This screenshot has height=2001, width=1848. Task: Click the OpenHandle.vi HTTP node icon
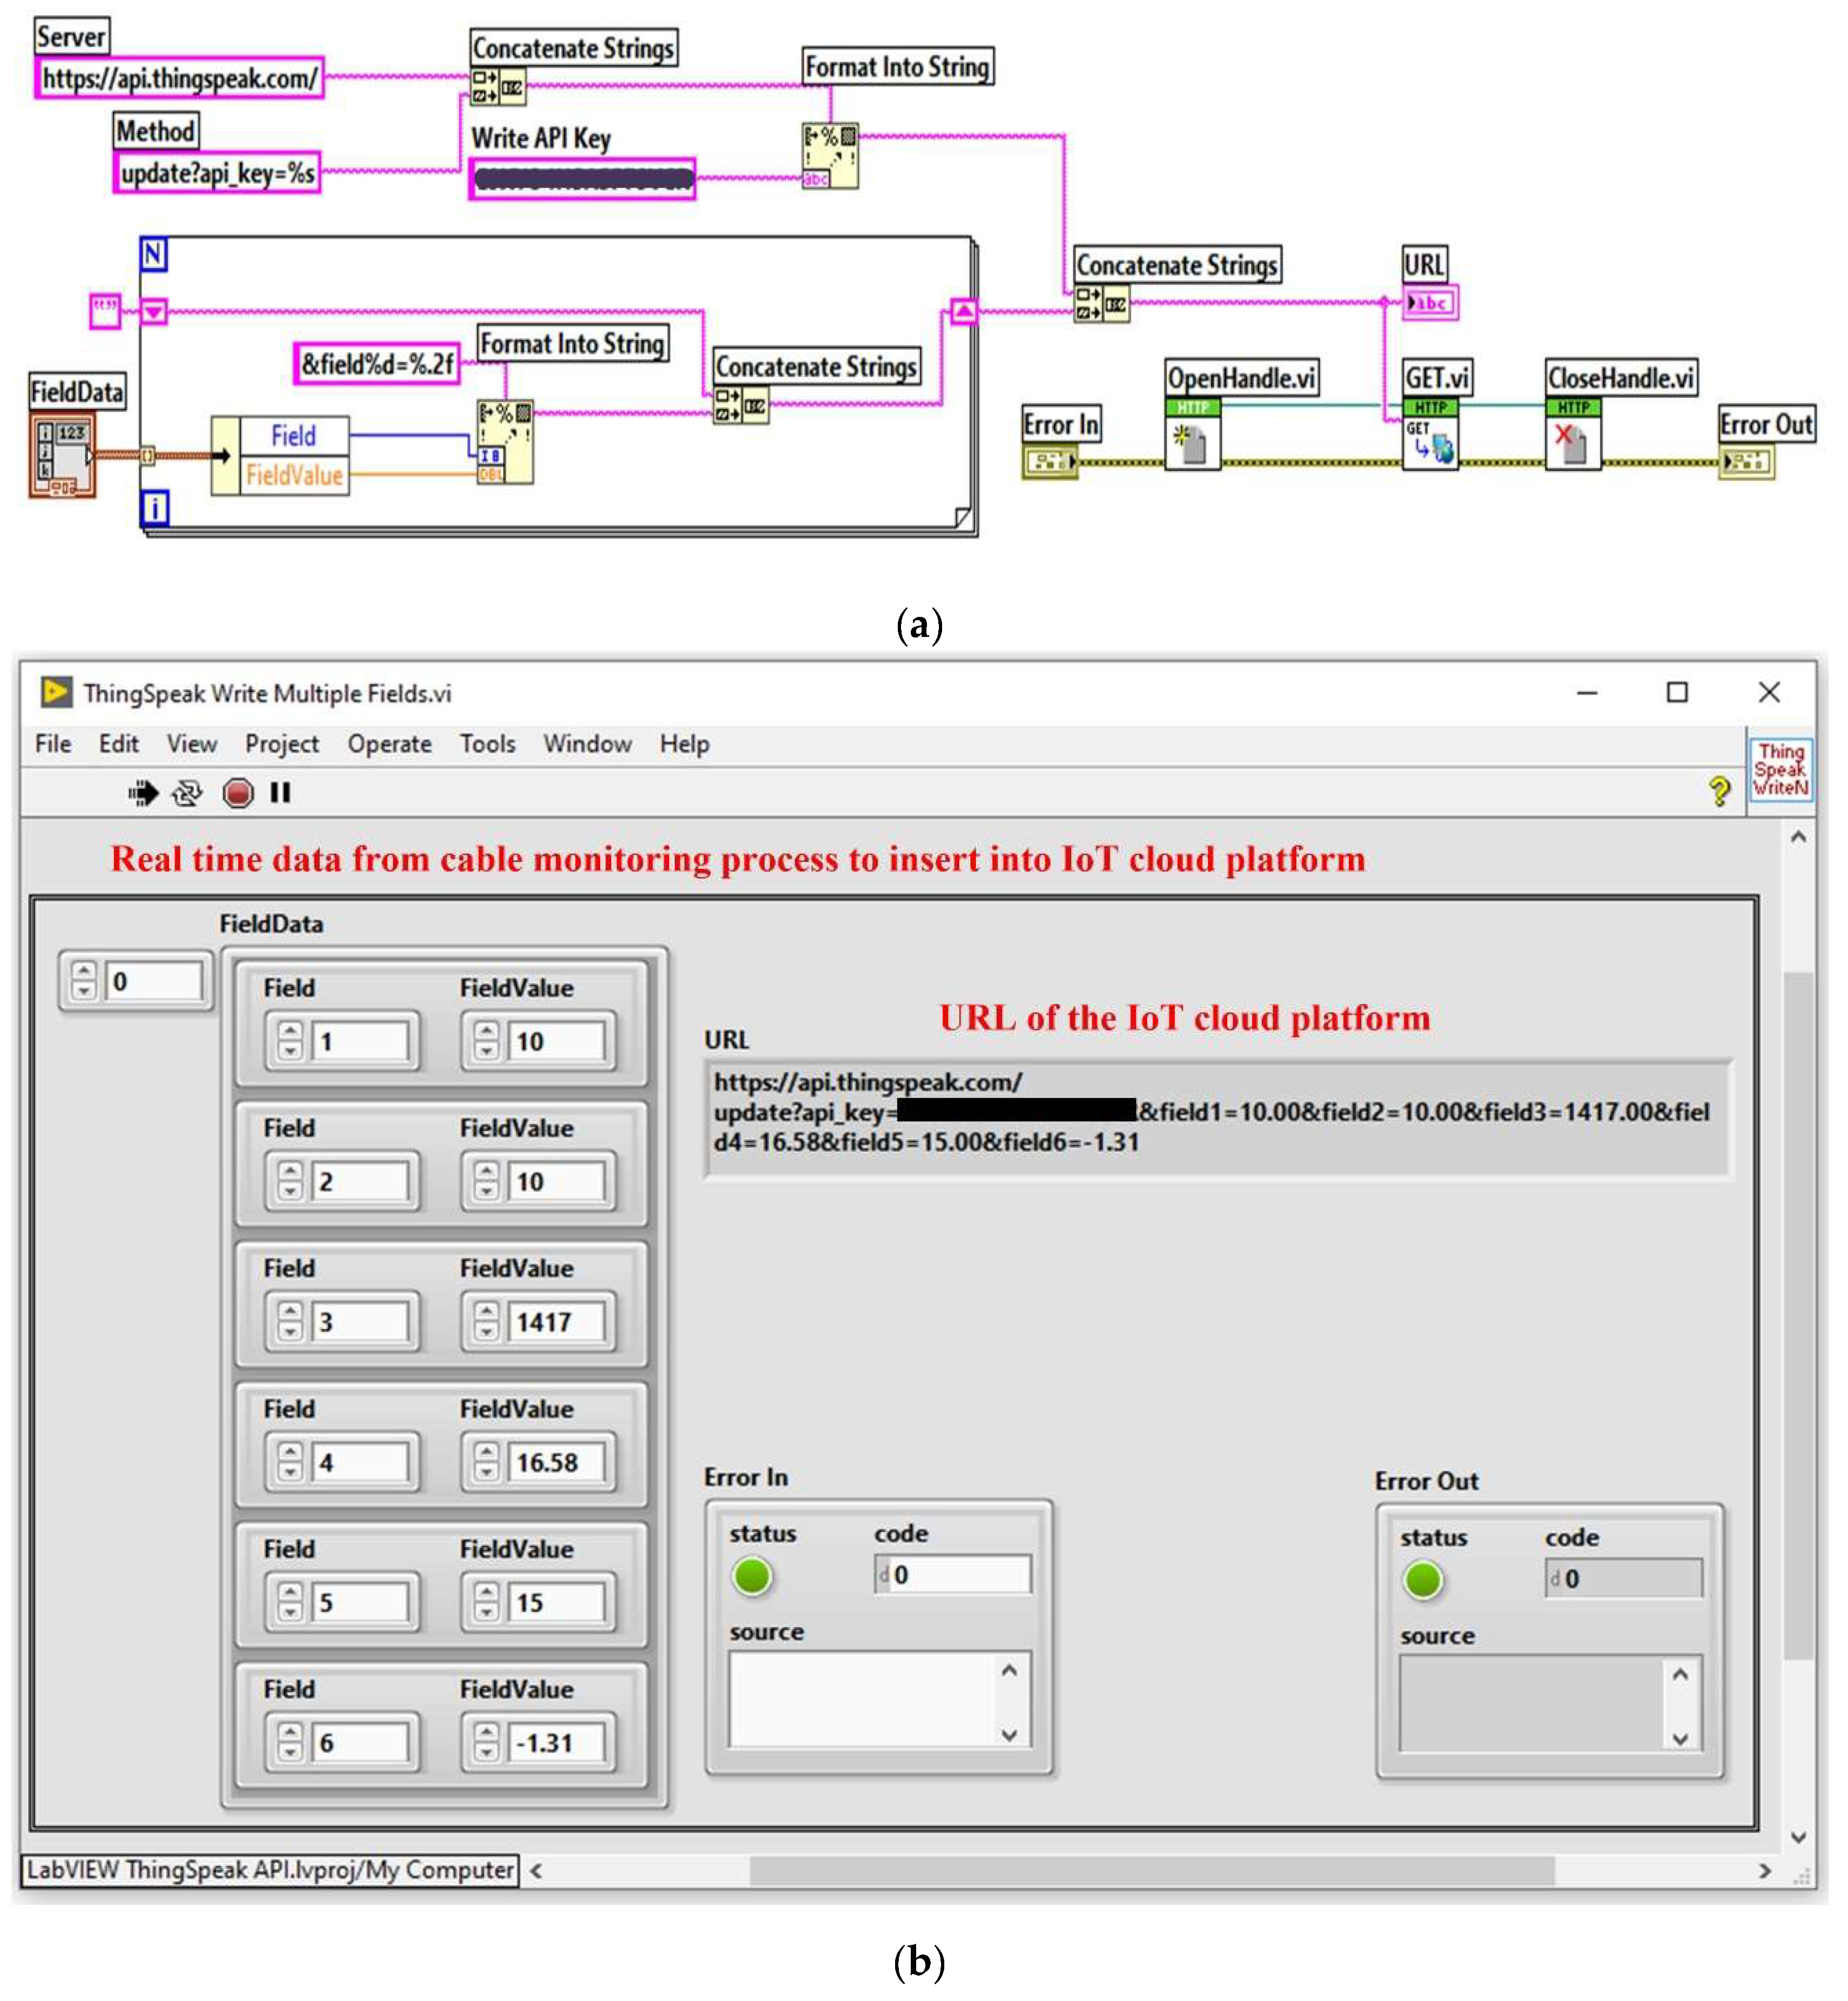(1192, 434)
